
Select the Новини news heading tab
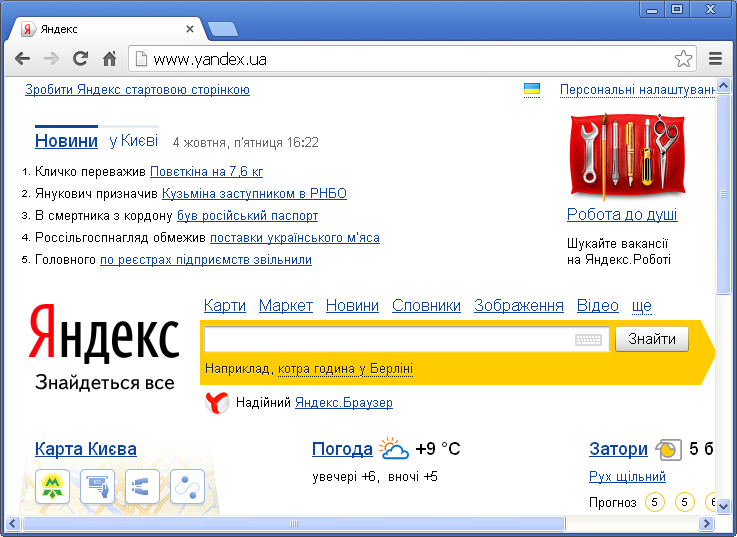click(66, 141)
